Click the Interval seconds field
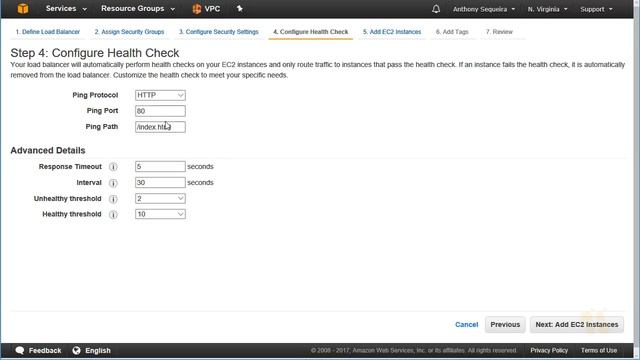This screenshot has height=360, width=640. coord(160,182)
